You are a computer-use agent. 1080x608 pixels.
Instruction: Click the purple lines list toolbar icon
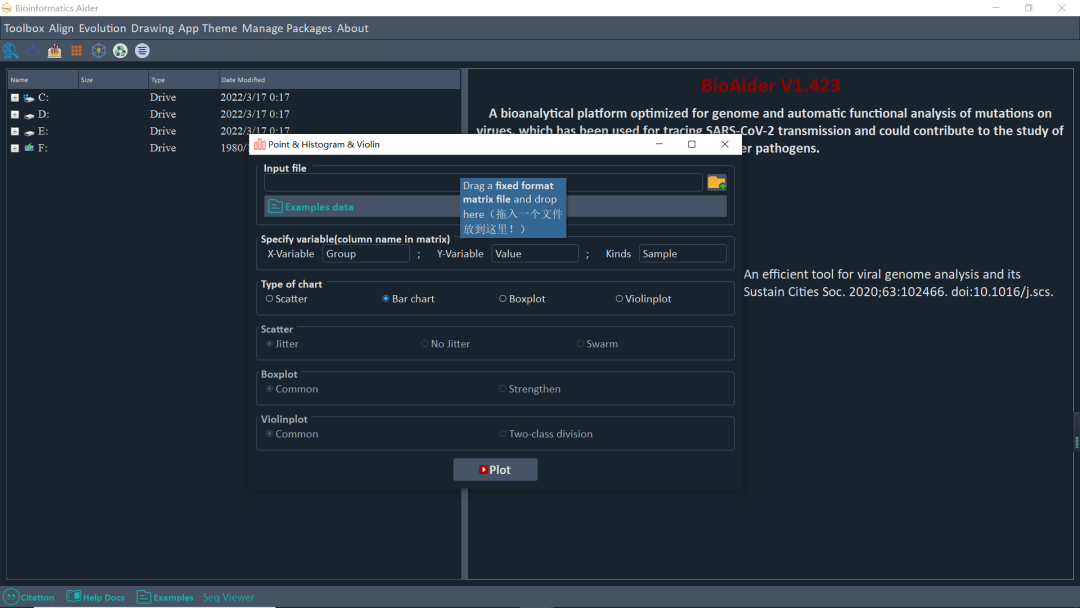click(143, 51)
